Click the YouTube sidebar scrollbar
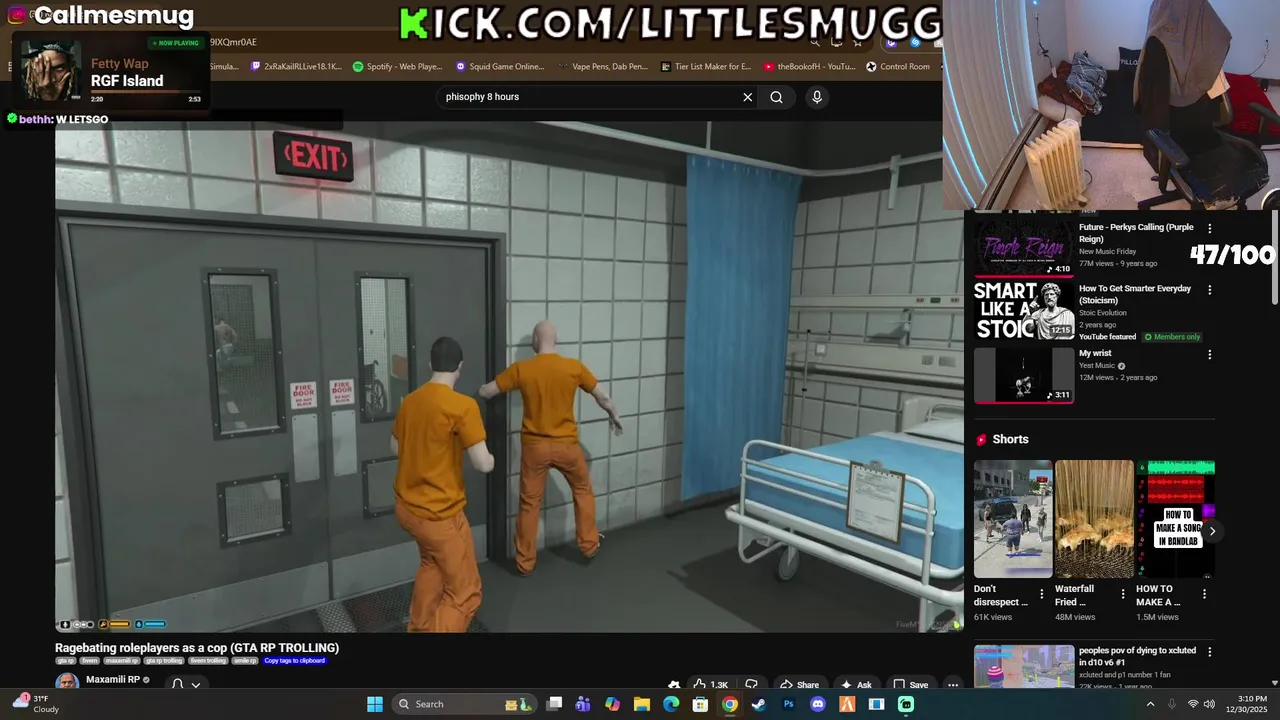1280x720 pixels. click(x=1274, y=257)
